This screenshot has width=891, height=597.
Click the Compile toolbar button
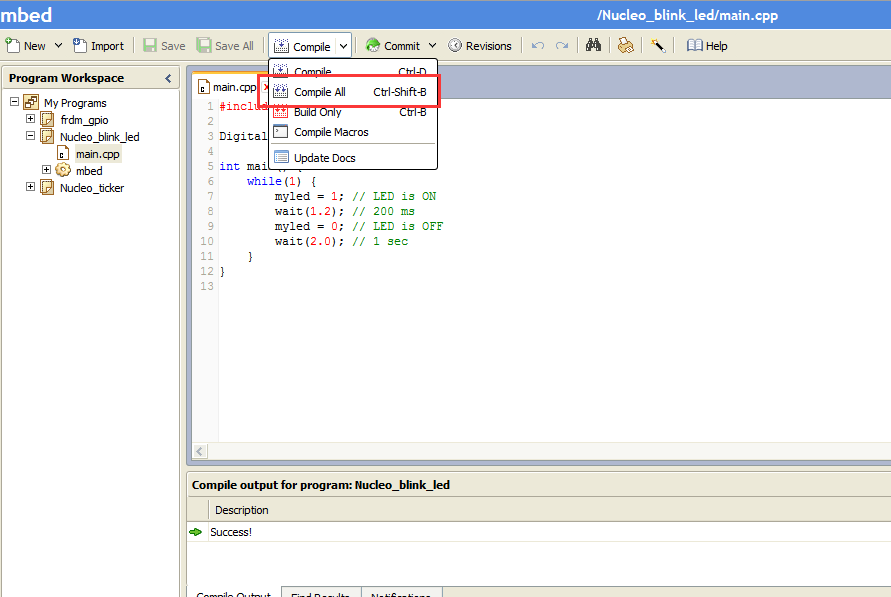pyautogui.click(x=303, y=47)
